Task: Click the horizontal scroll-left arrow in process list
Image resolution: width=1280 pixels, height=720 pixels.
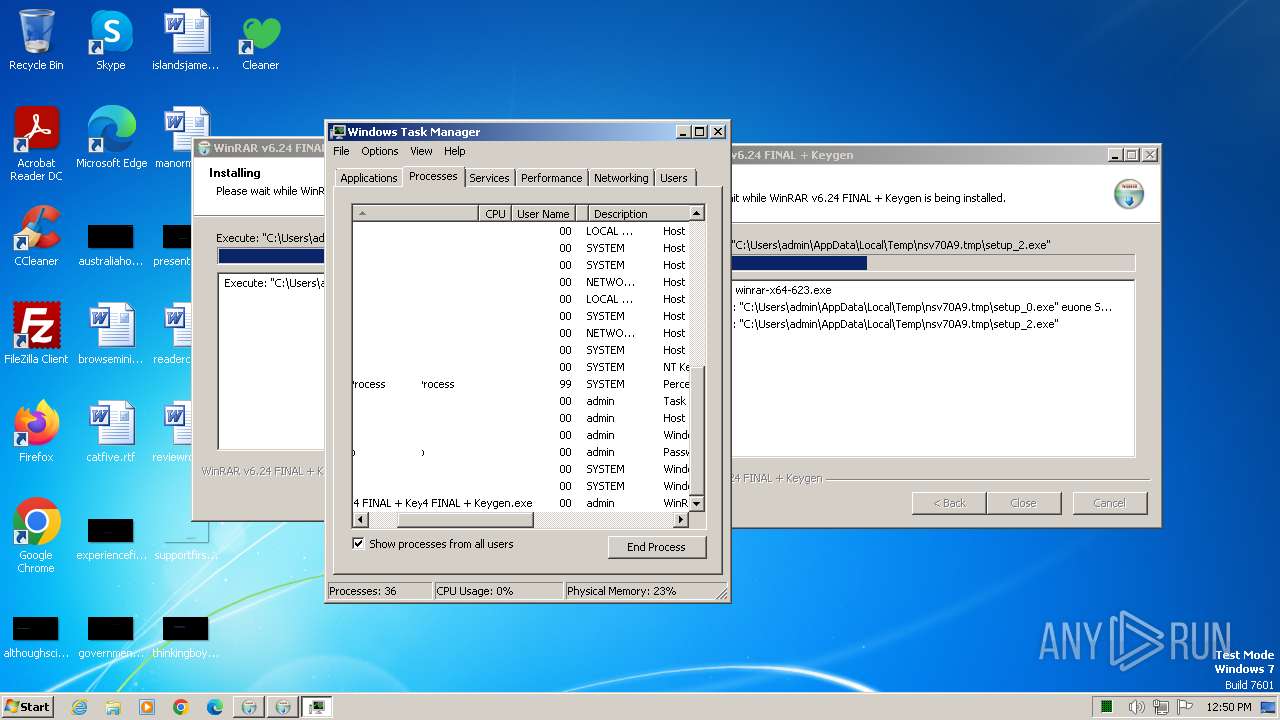Action: [360, 520]
